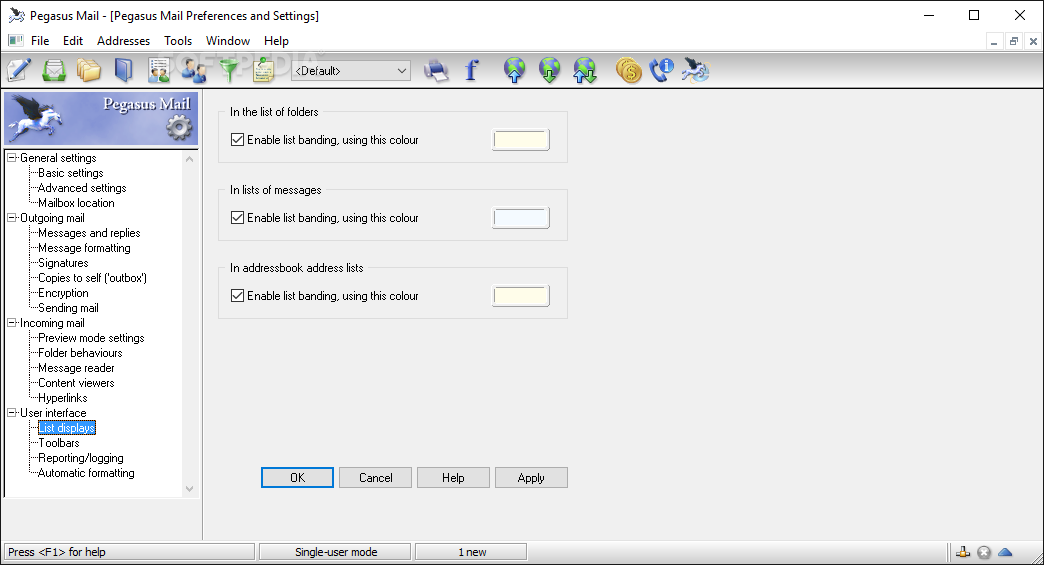Click globe with green down arrow icon

549,70
